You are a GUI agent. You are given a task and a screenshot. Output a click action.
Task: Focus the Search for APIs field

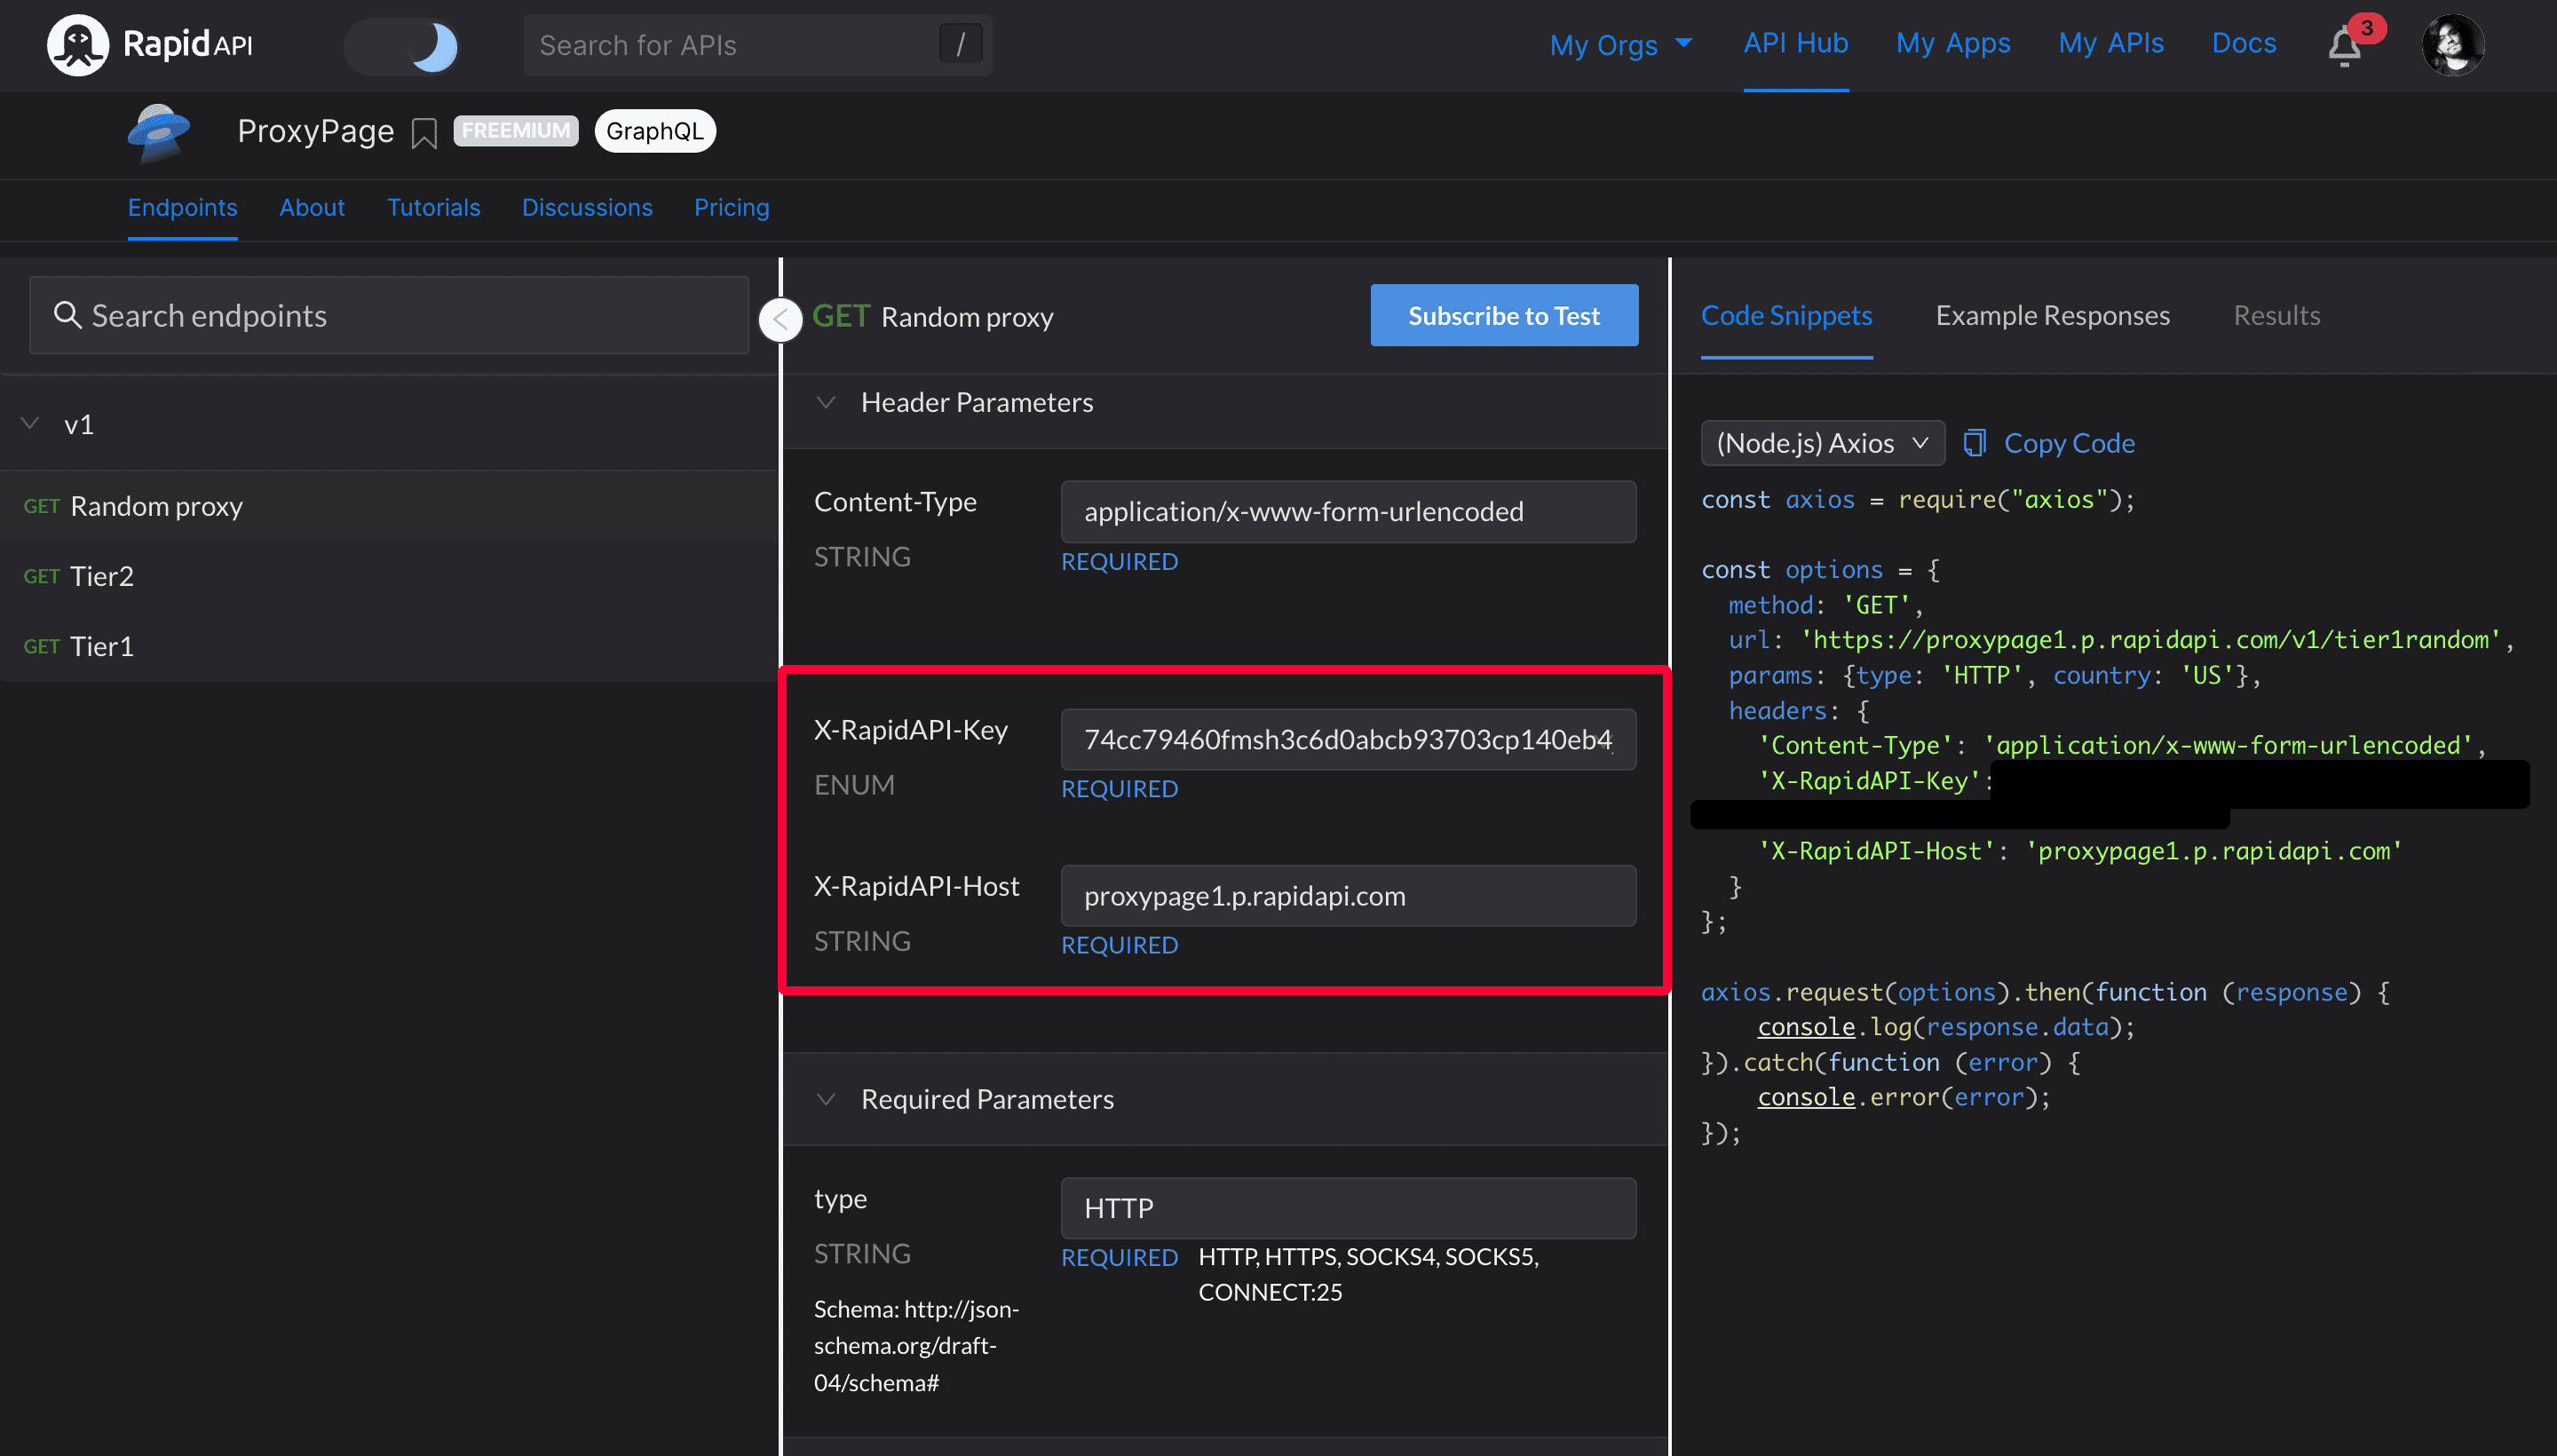[x=757, y=45]
